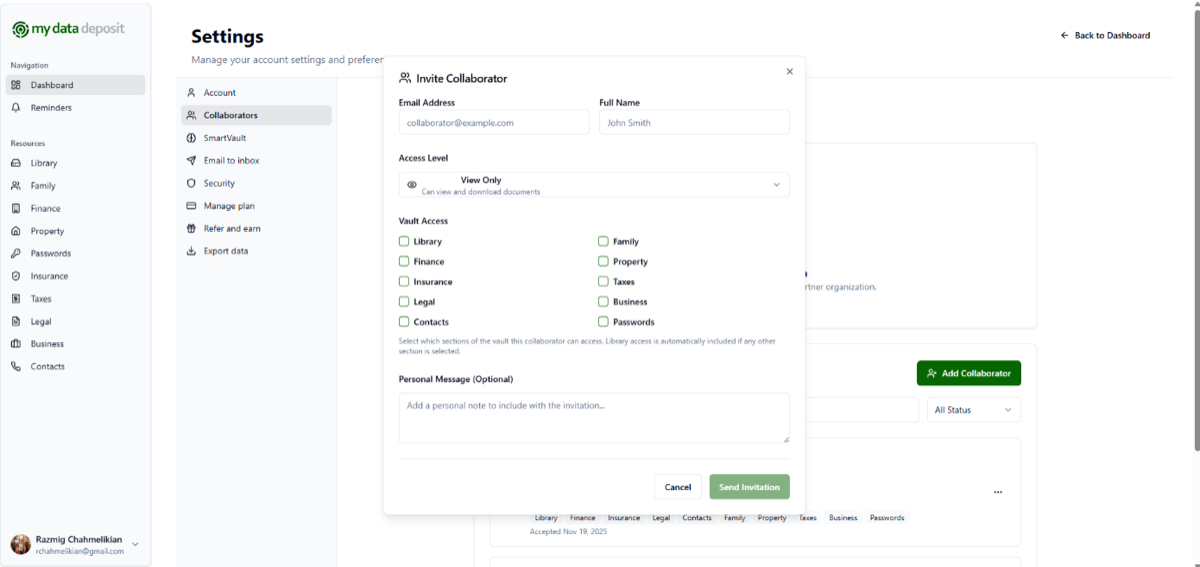Click the Library sidebar icon
Screen dimensions: 1200x567
[x=16, y=163]
